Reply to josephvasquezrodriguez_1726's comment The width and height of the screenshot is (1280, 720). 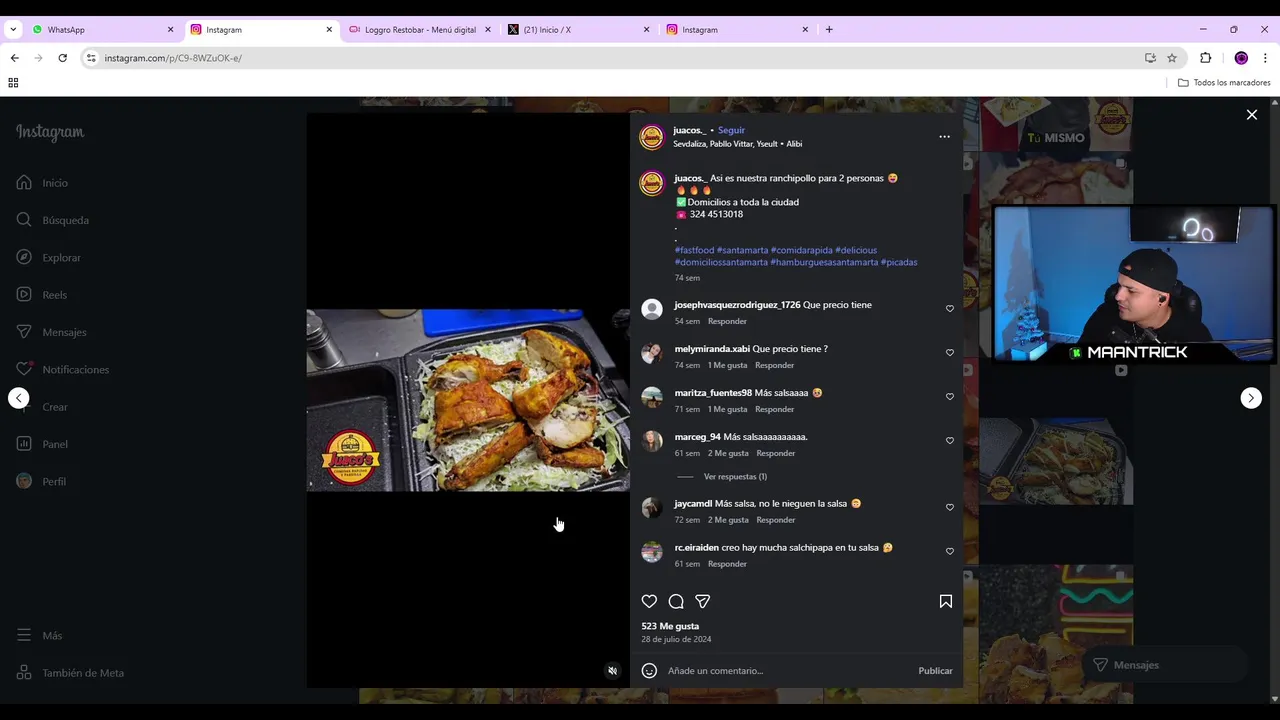[727, 321]
